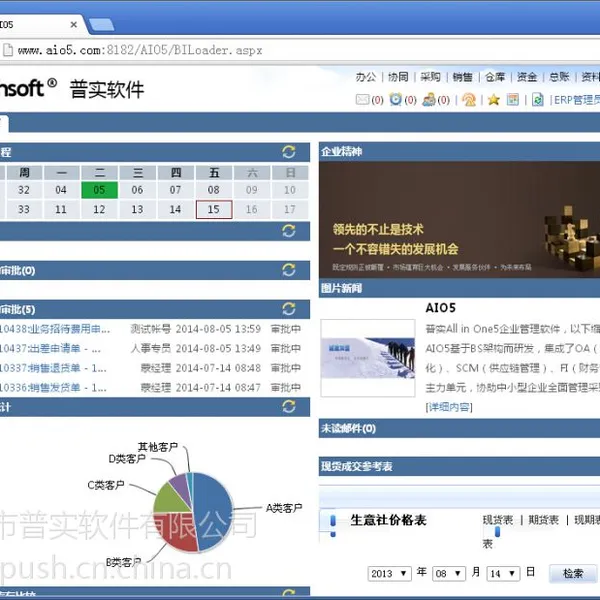
Task: Select green highlighted date 05 in calendar
Action: (99, 190)
